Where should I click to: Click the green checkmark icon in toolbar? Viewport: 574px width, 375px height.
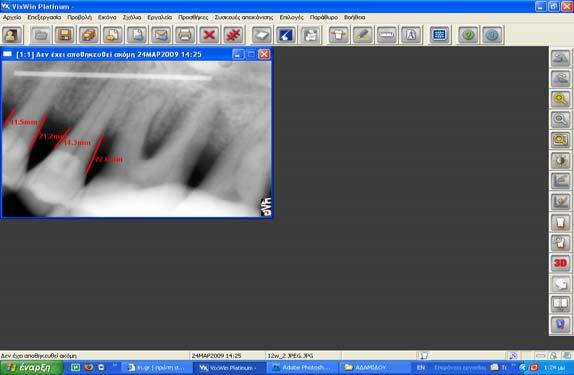(x=468, y=35)
